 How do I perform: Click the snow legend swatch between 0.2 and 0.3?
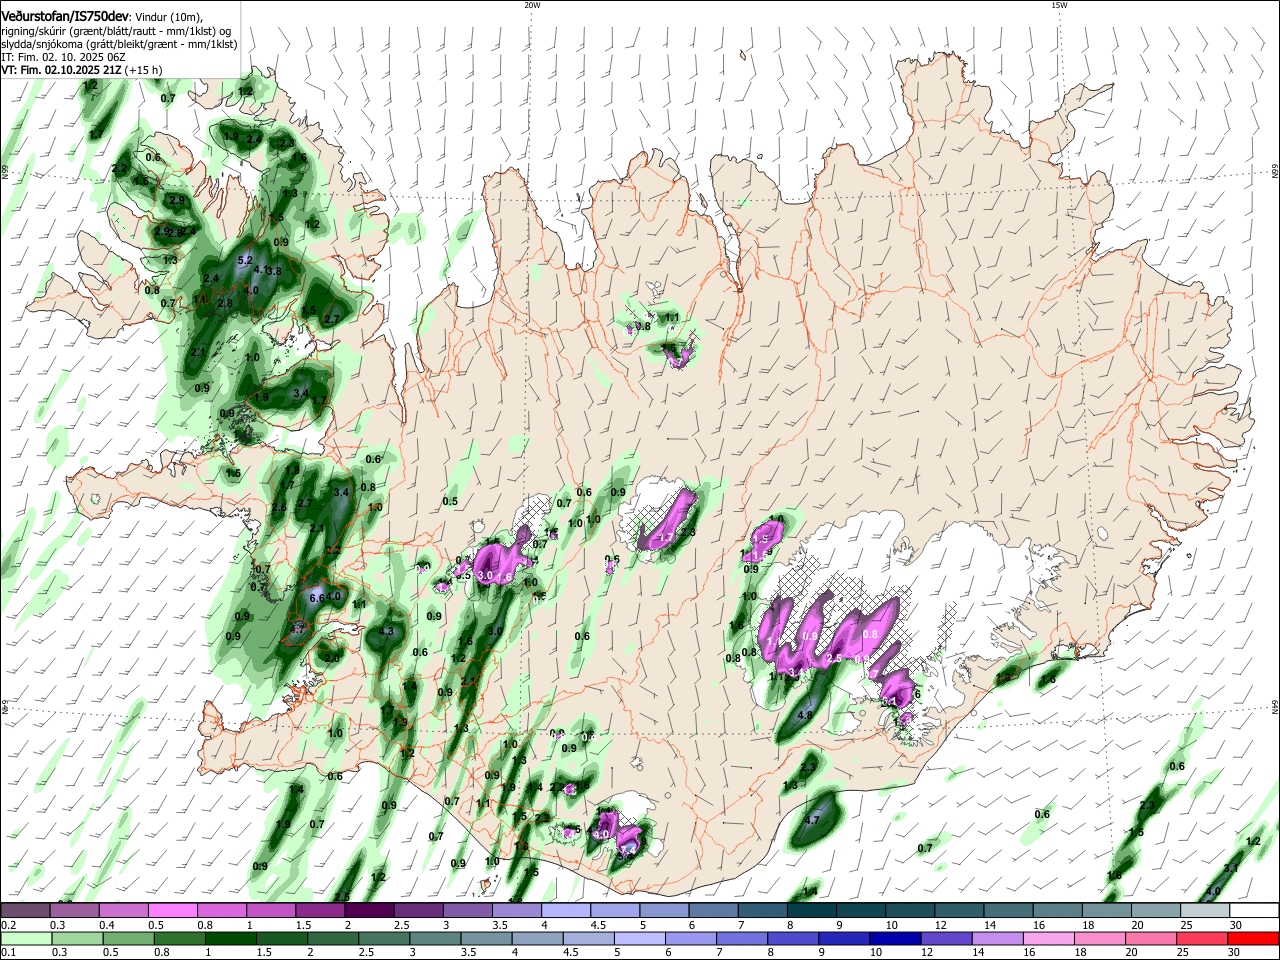(x=26, y=911)
